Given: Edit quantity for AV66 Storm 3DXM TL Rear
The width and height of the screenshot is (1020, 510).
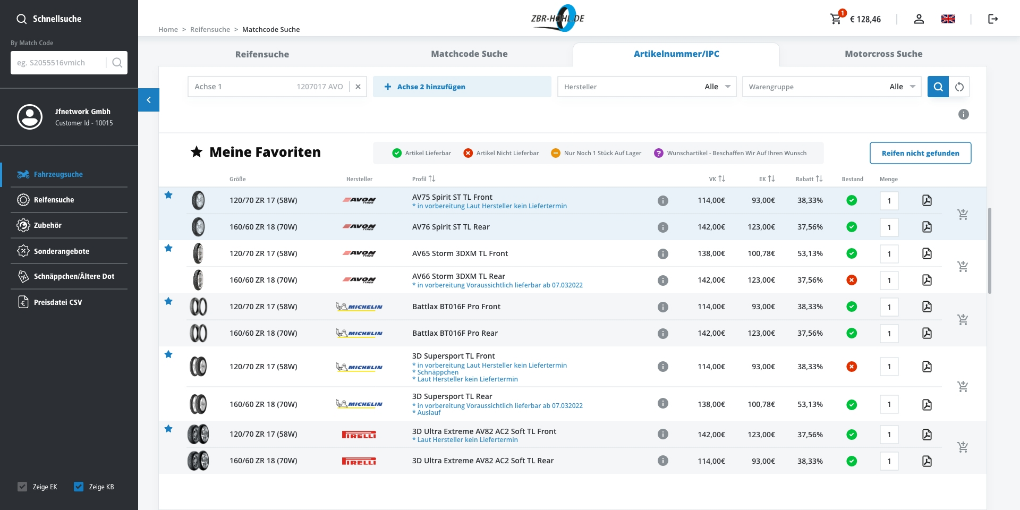Looking at the screenshot, I should (889, 280).
